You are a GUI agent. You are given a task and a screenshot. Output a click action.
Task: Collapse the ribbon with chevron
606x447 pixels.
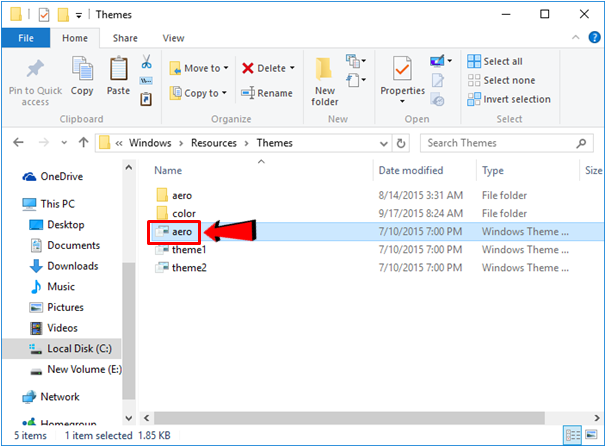575,37
